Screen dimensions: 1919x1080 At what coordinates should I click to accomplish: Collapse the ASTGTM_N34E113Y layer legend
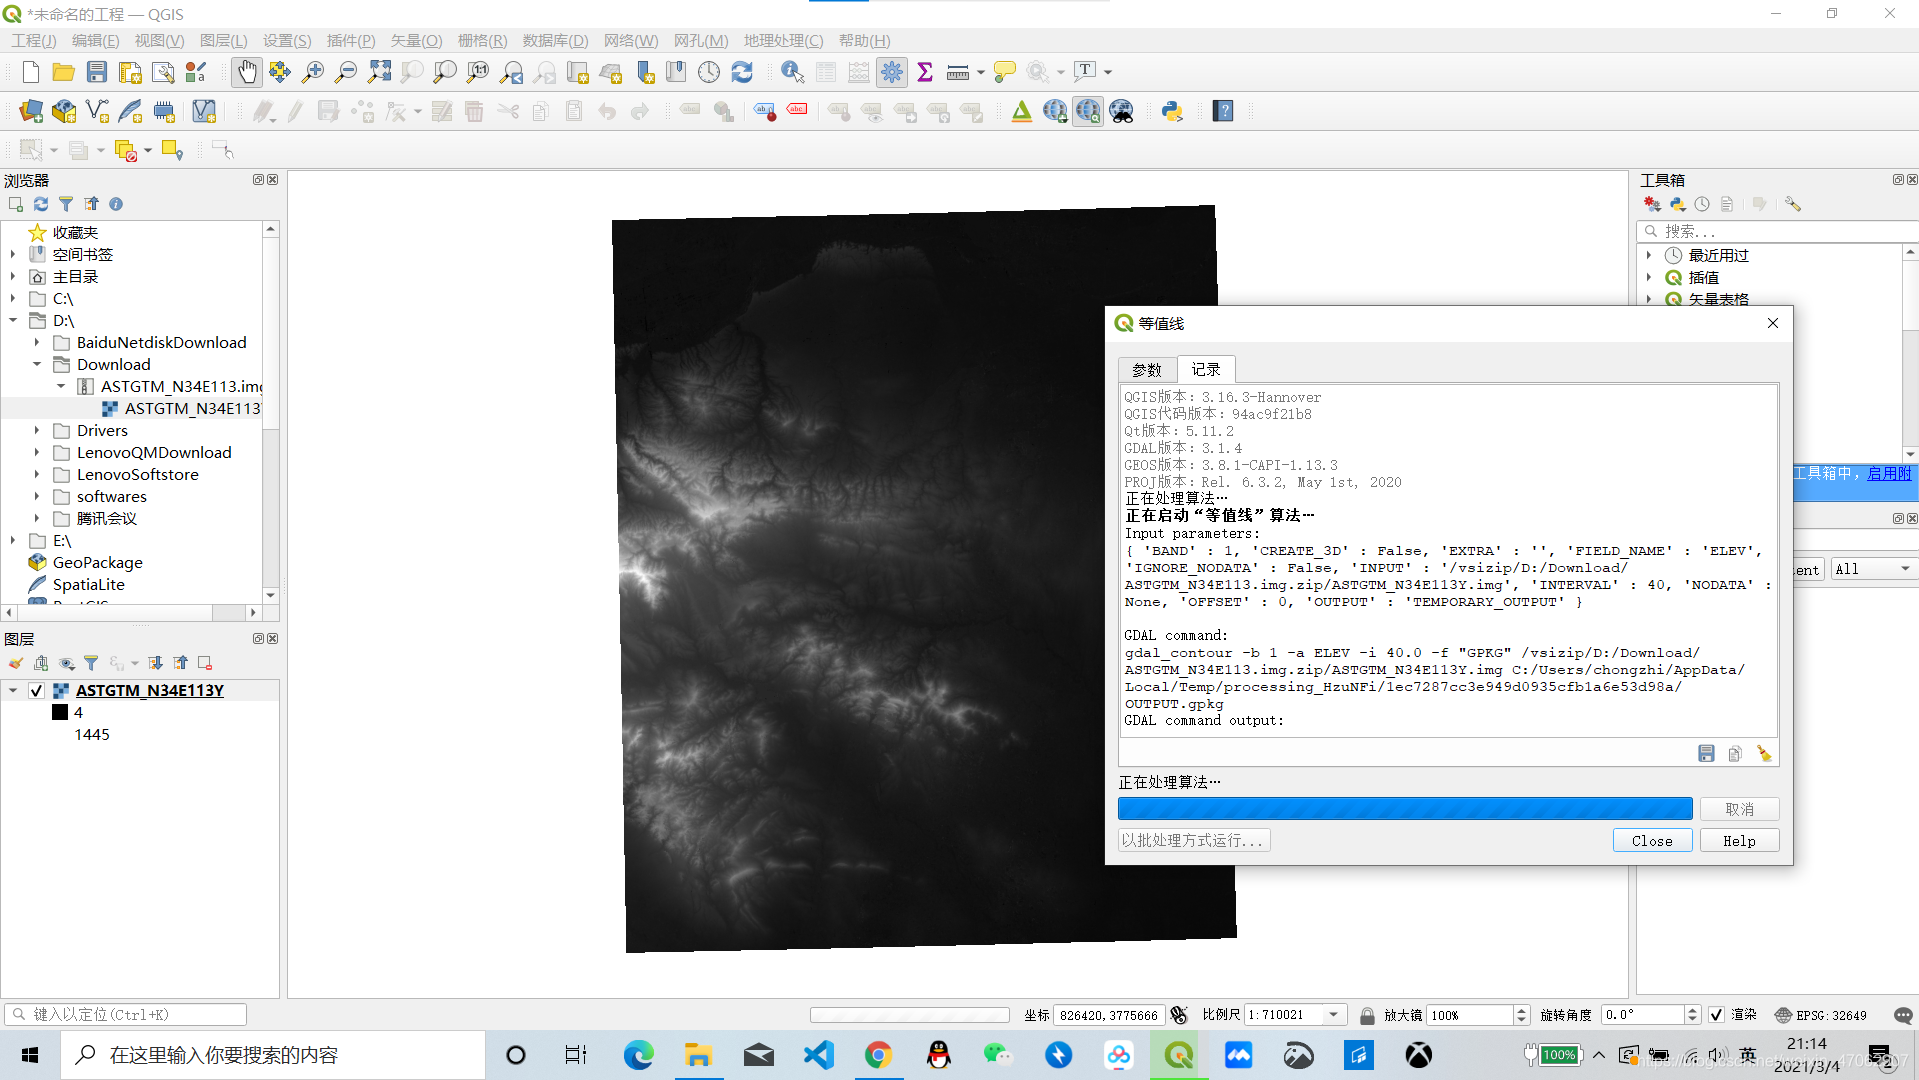[12, 690]
